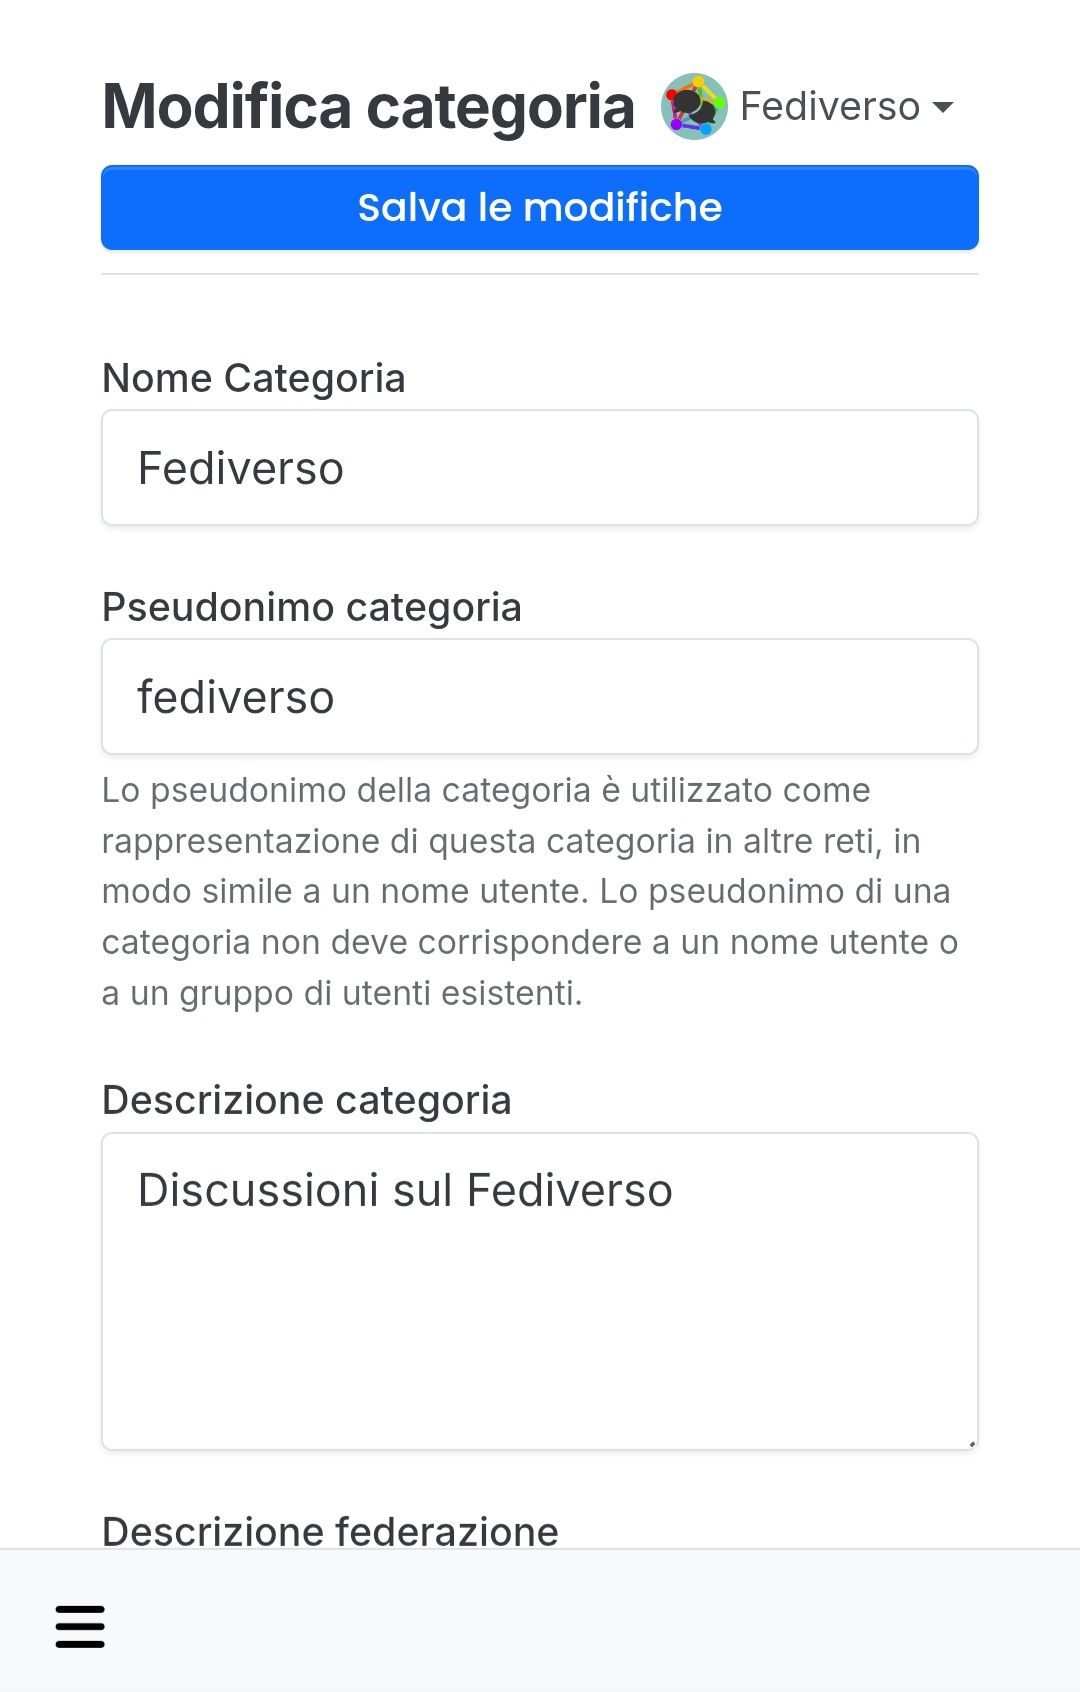This screenshot has width=1080, height=1692.
Task: Click the Pseudonimo categoria label
Action: 312,607
